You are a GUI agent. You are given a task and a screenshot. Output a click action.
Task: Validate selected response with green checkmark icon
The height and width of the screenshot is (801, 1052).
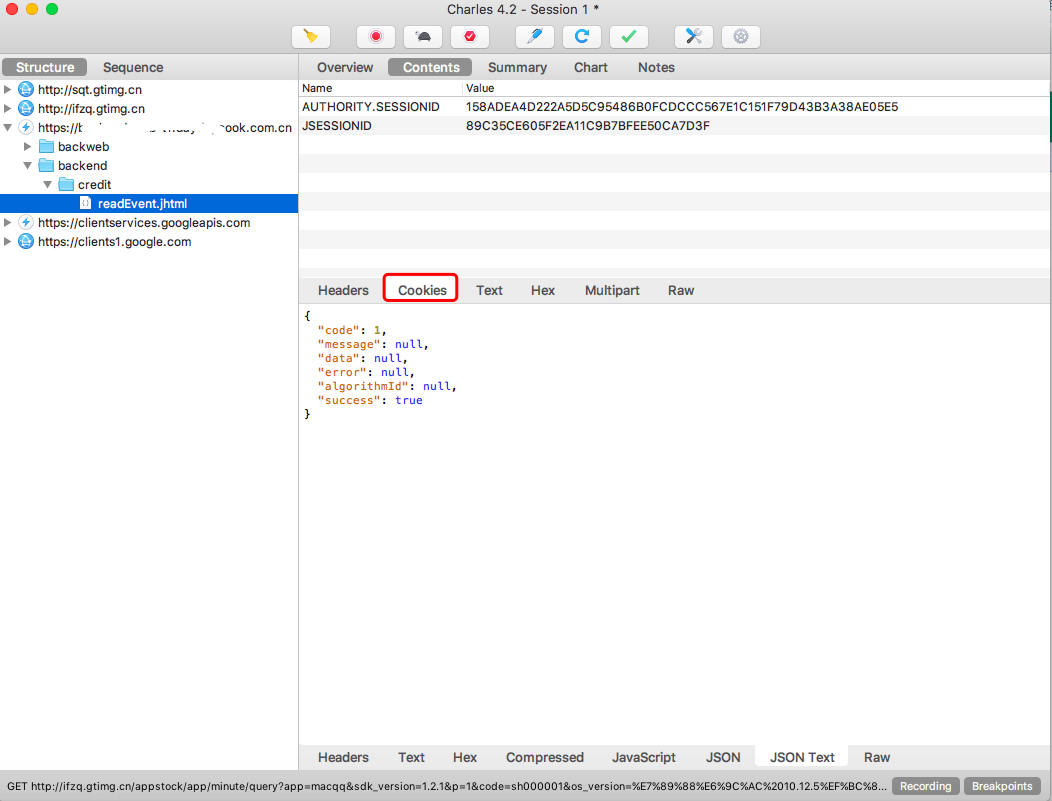coord(629,36)
